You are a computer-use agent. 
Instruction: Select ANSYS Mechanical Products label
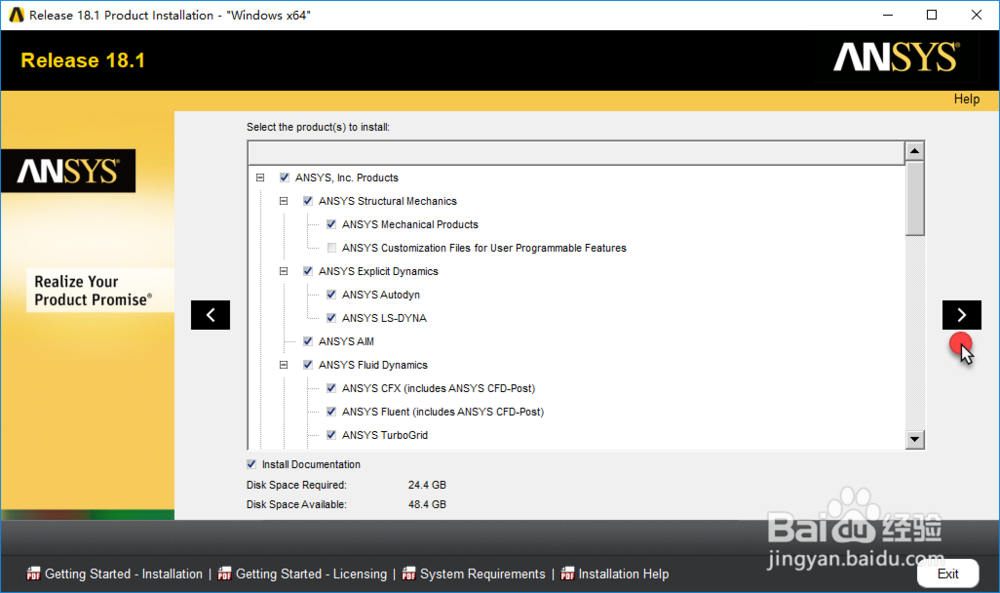[x=410, y=224]
